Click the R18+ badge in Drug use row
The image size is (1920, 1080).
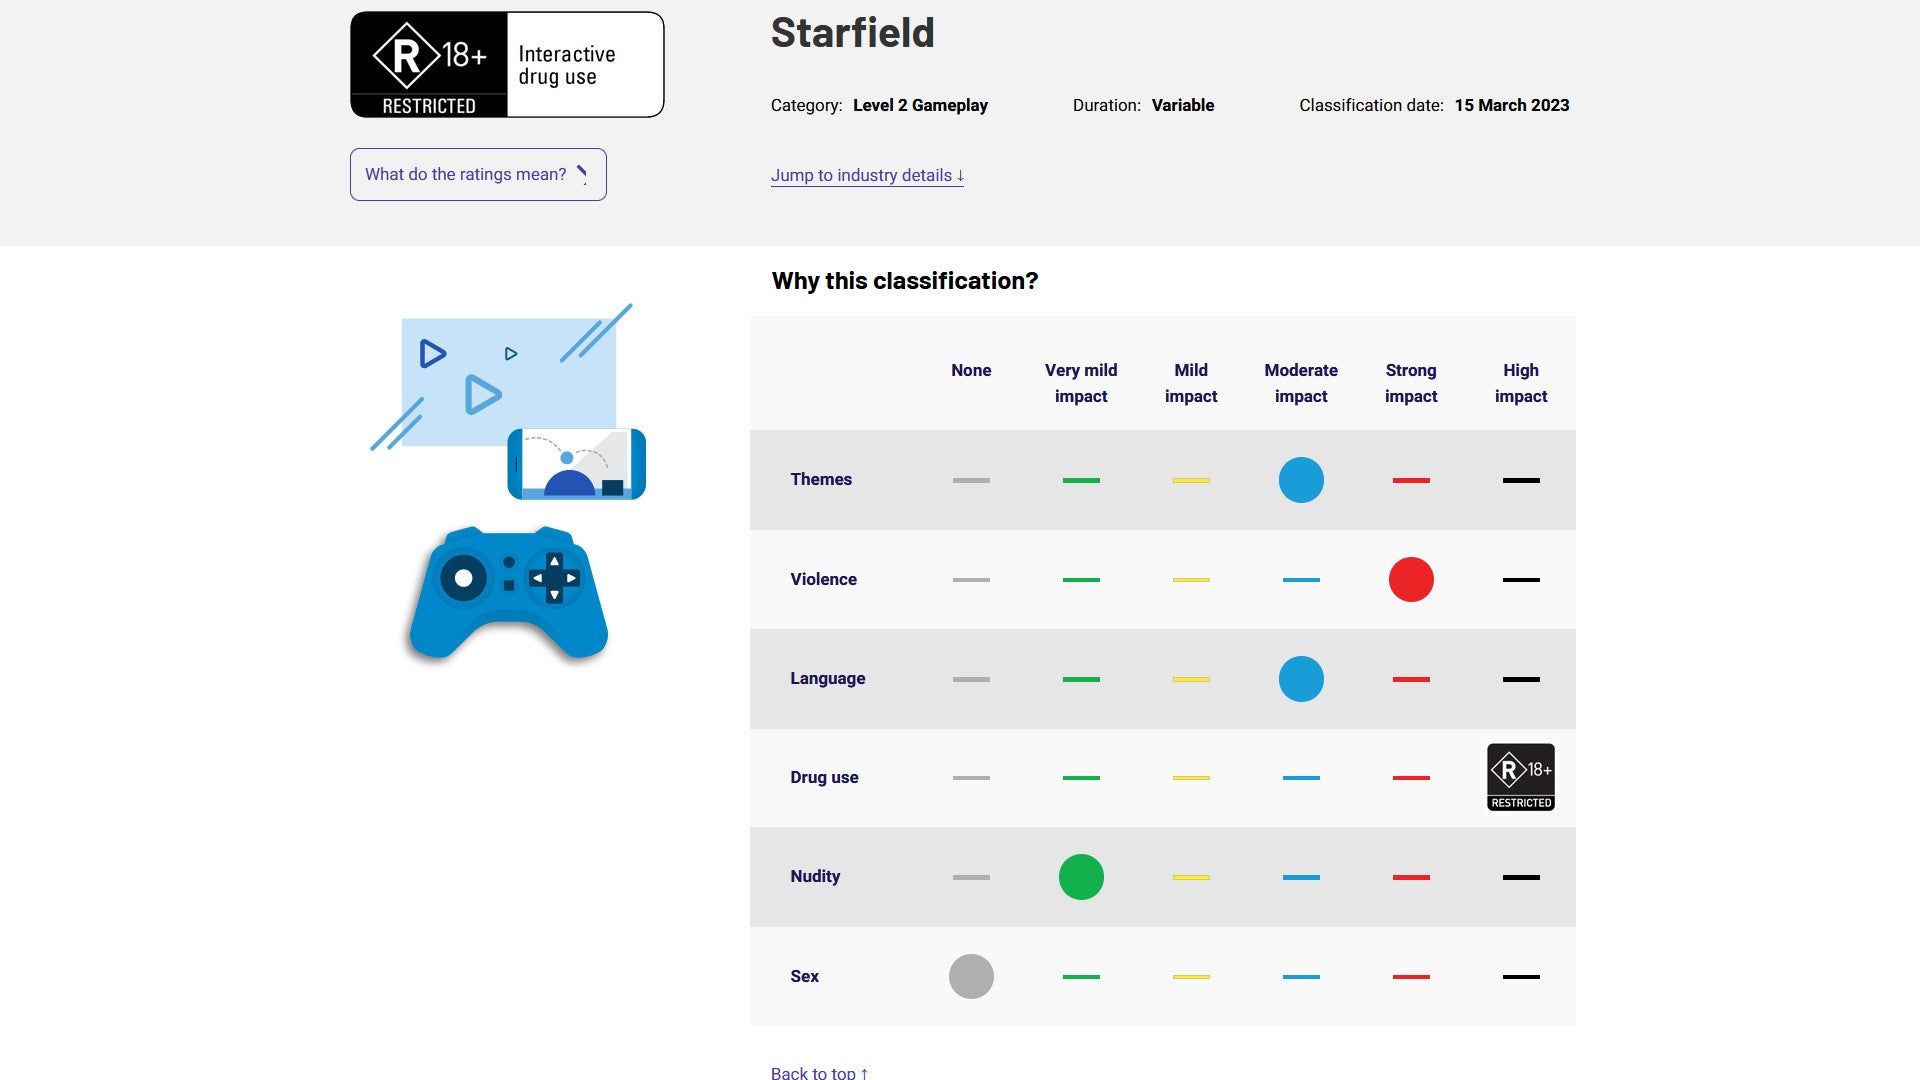click(1521, 777)
